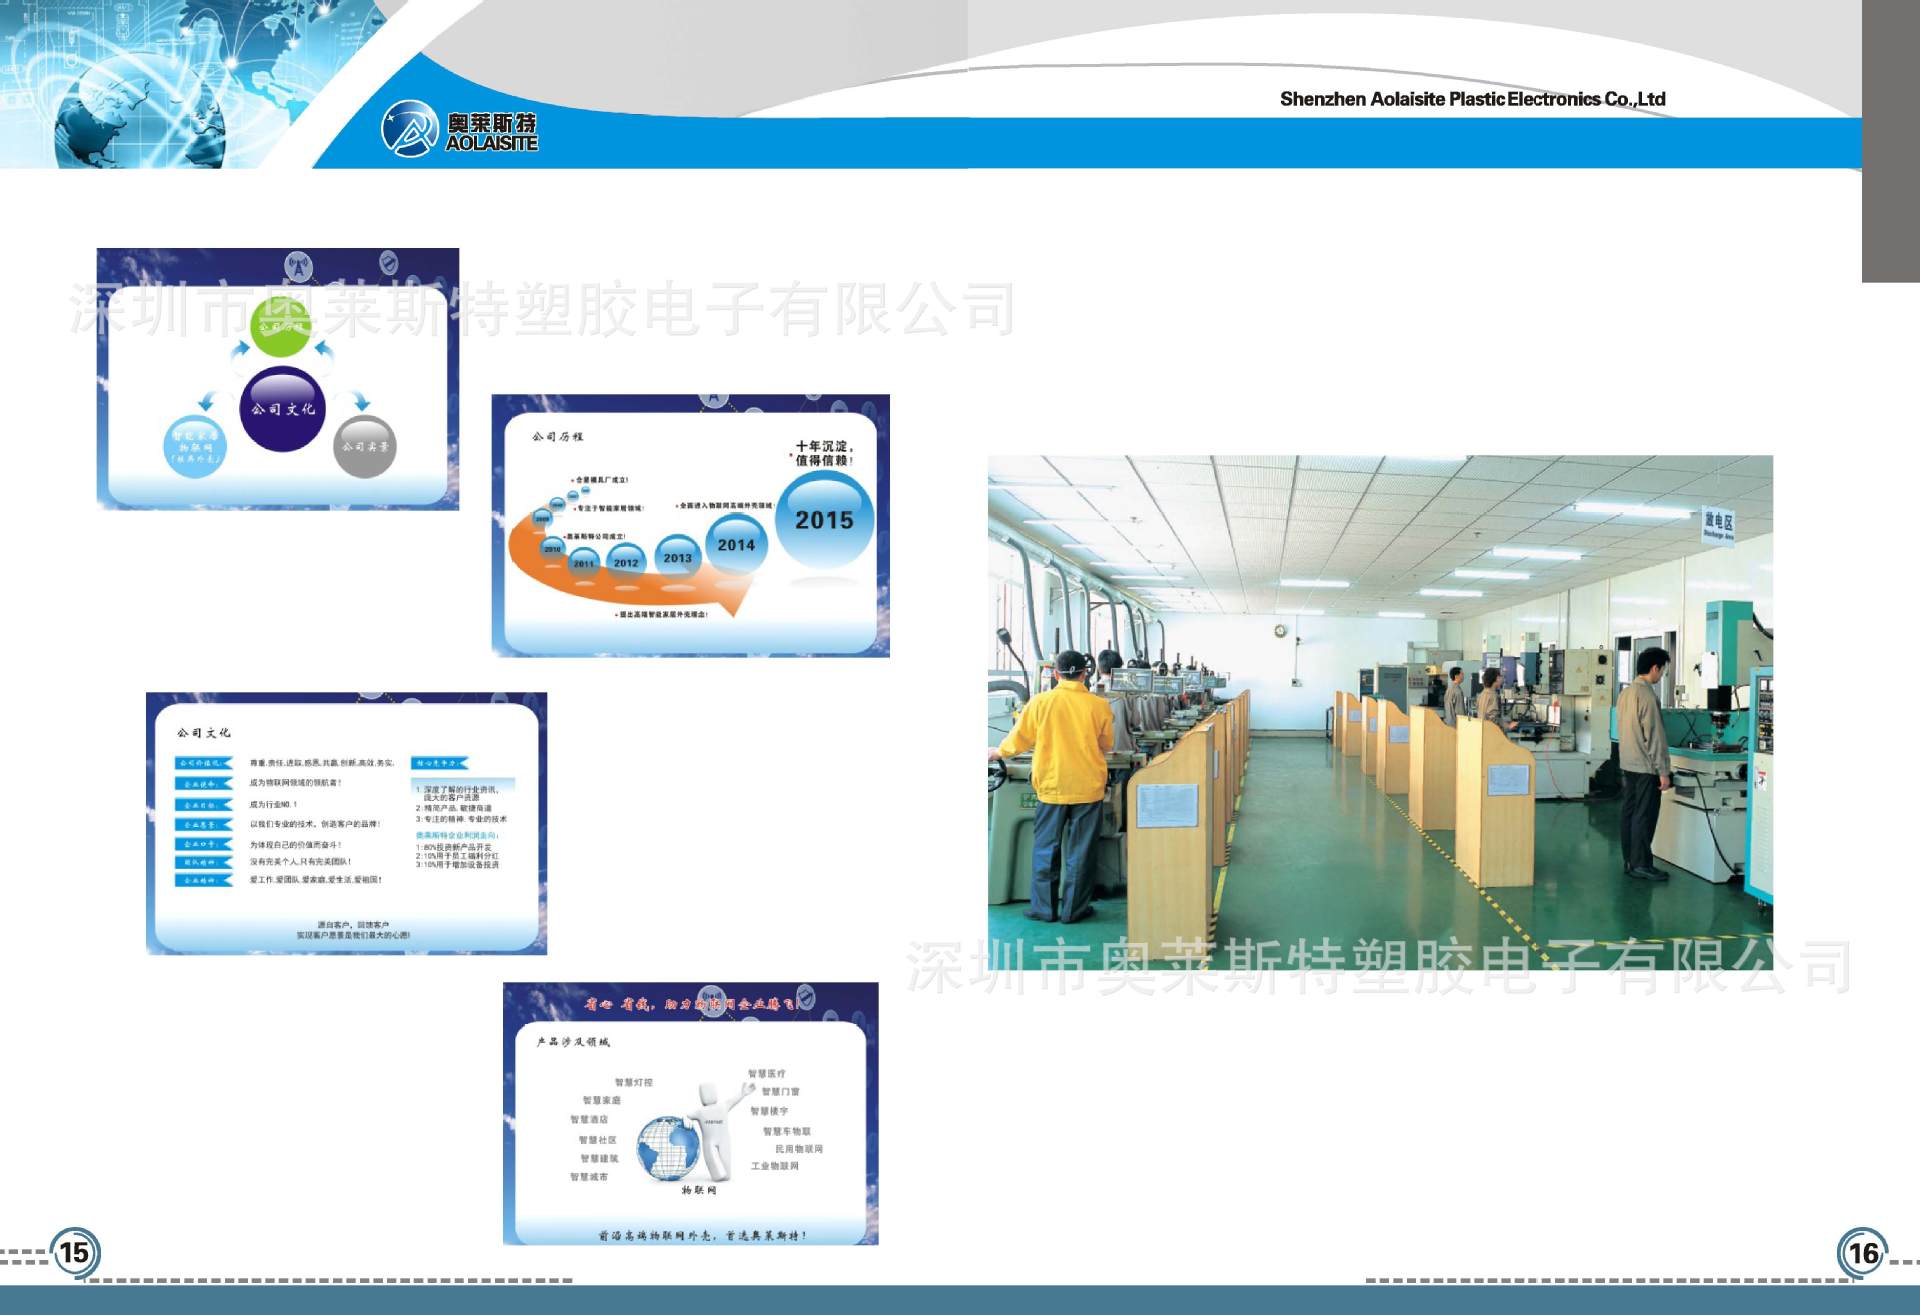Click the 2010 timeline bubble

tap(552, 549)
